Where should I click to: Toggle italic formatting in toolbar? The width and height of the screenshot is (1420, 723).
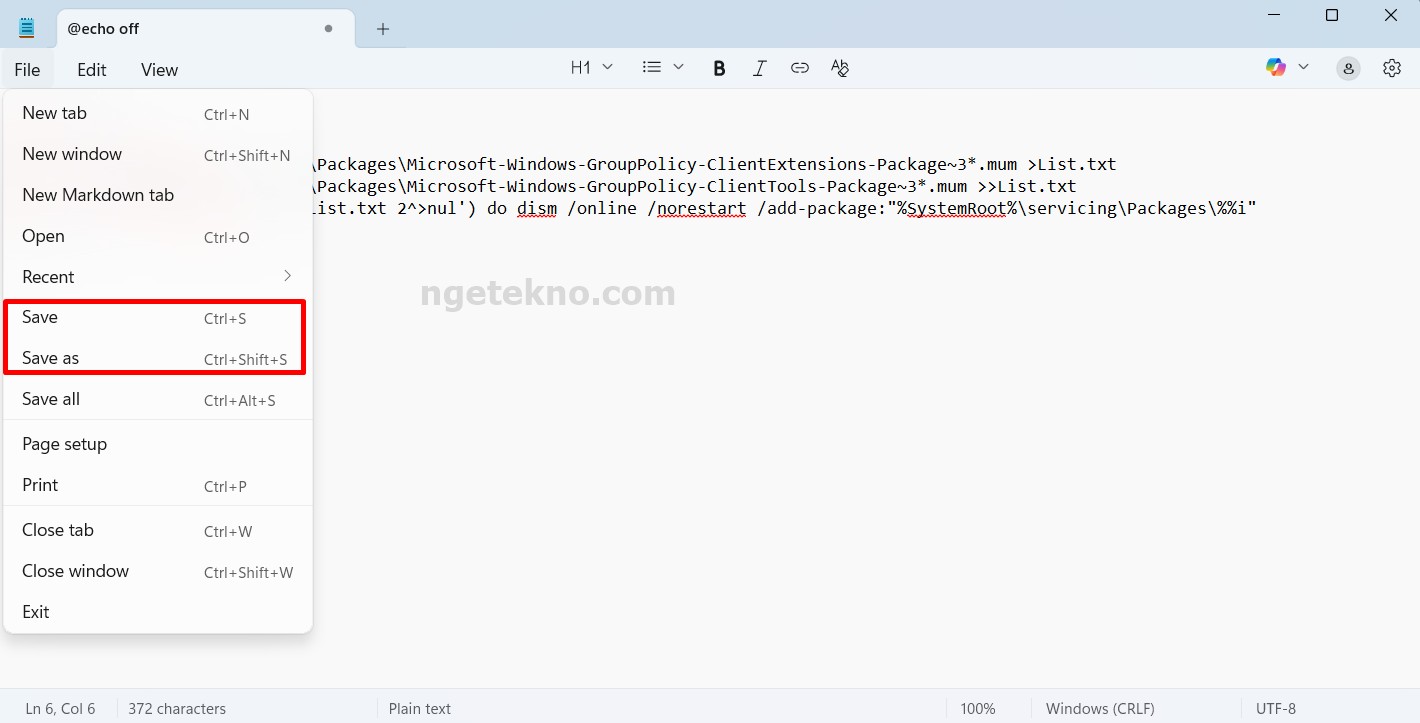[759, 68]
